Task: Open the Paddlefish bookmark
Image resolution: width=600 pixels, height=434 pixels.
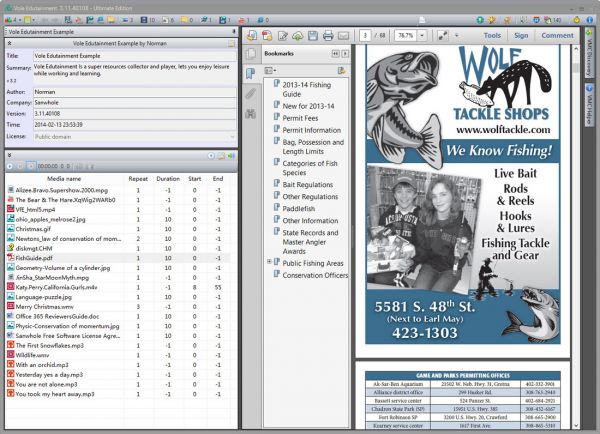Action: [301, 207]
